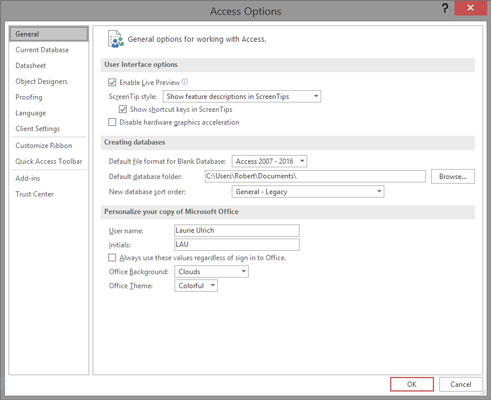This screenshot has width=491, height=400.
Task: Click the General options people icon
Action: click(x=116, y=39)
